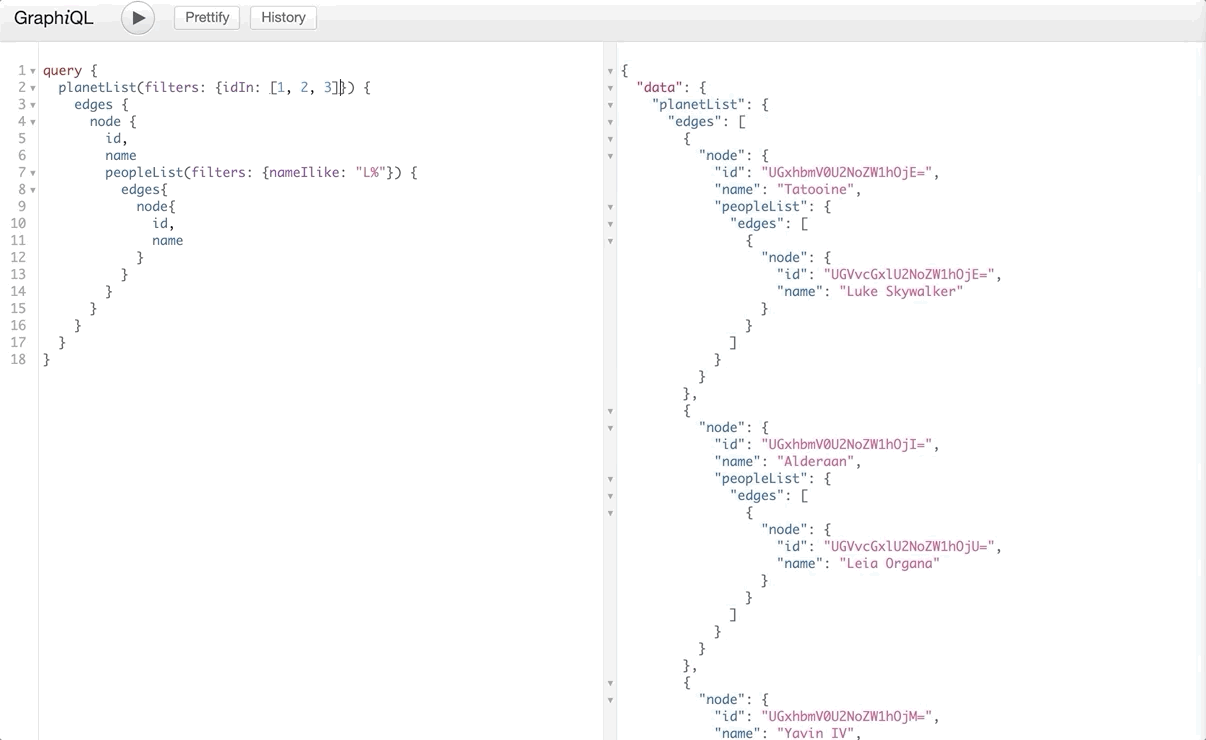Click the idIn filter argument in the query
1206x740 pixels.
(x=238, y=88)
